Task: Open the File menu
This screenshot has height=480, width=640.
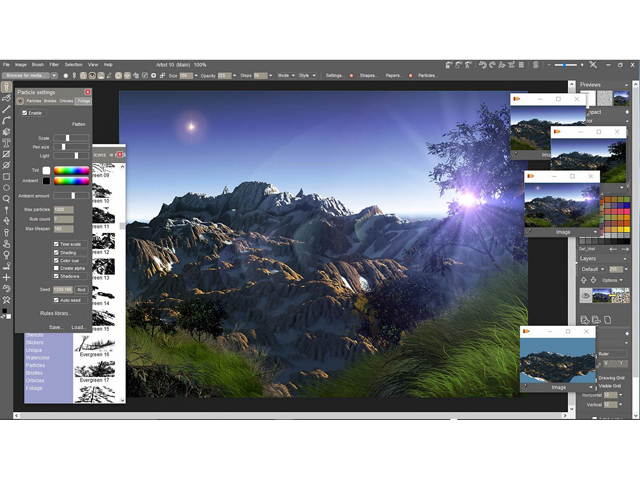Action: (6, 64)
